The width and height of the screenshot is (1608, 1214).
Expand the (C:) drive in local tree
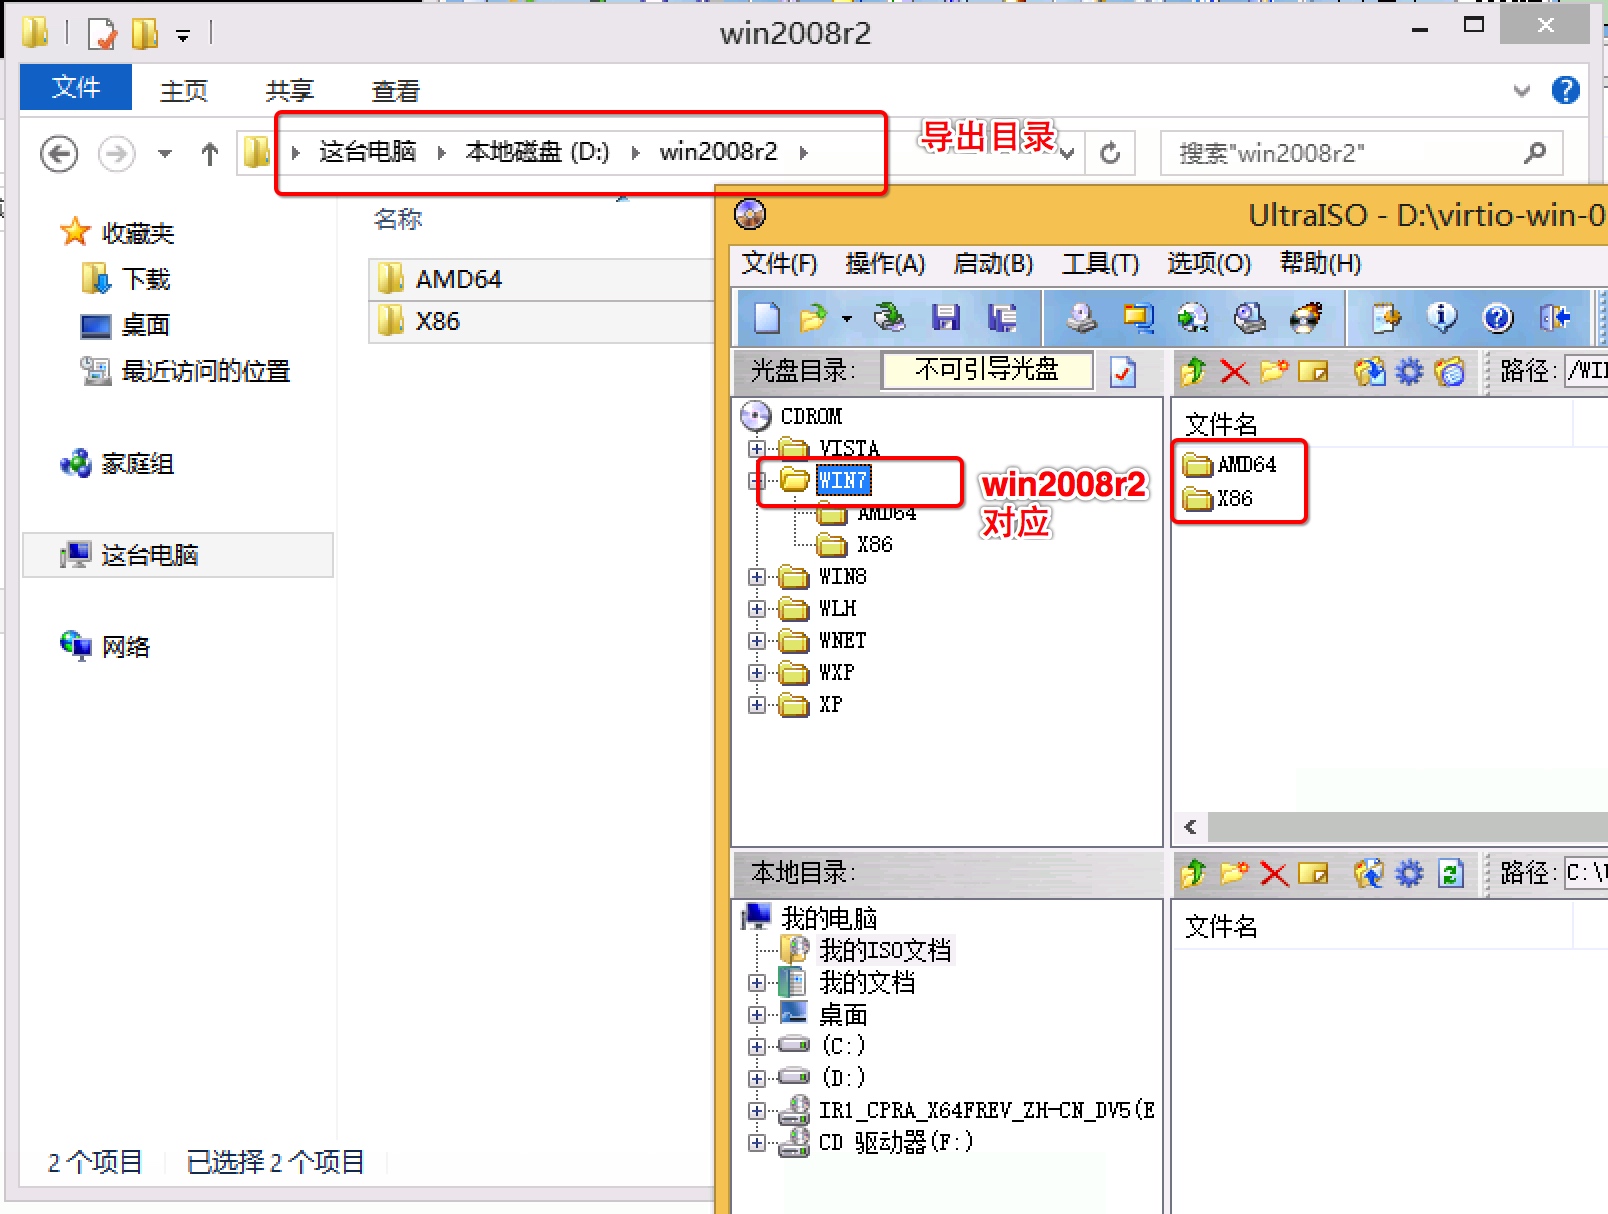coord(757,1047)
